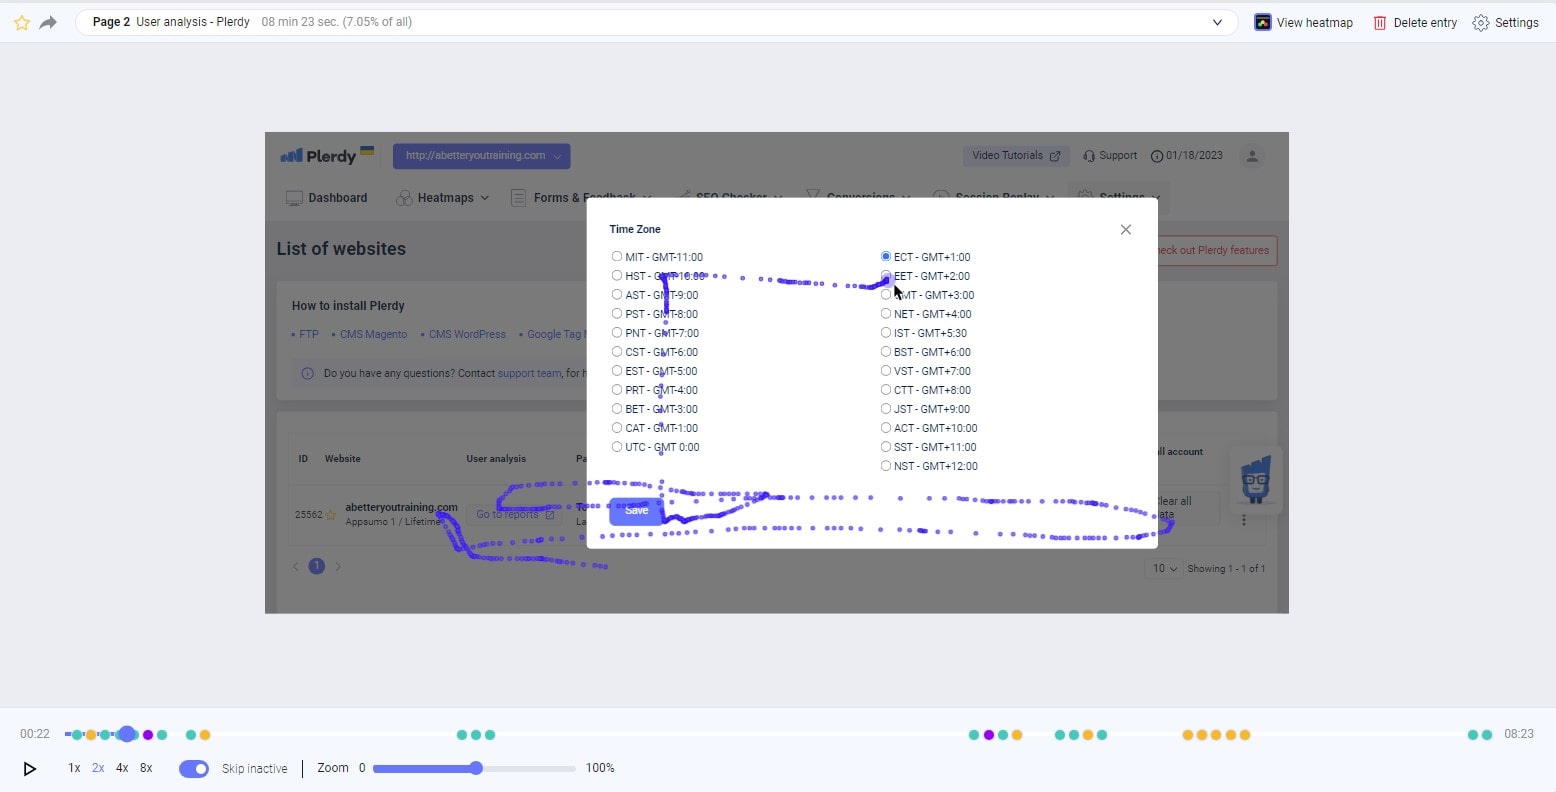Click the Plerdy logo
The image size is (1556, 792).
(327, 155)
